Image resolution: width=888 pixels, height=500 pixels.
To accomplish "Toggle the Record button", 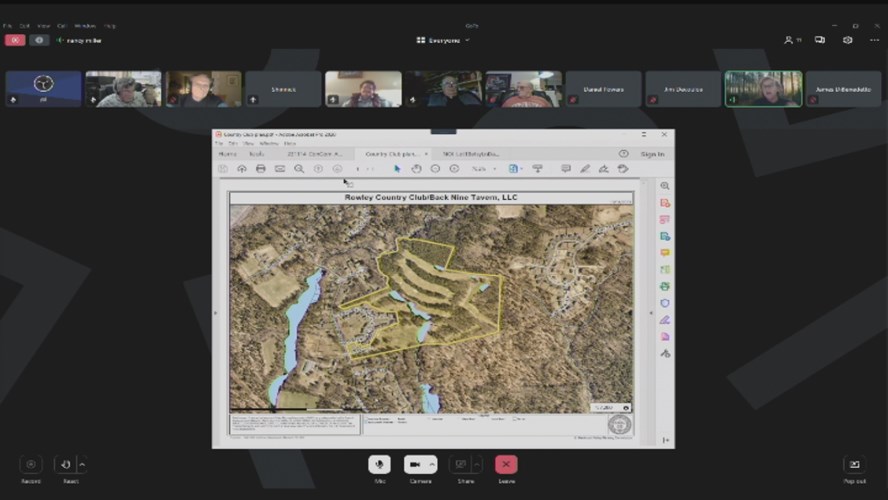I will [31, 464].
